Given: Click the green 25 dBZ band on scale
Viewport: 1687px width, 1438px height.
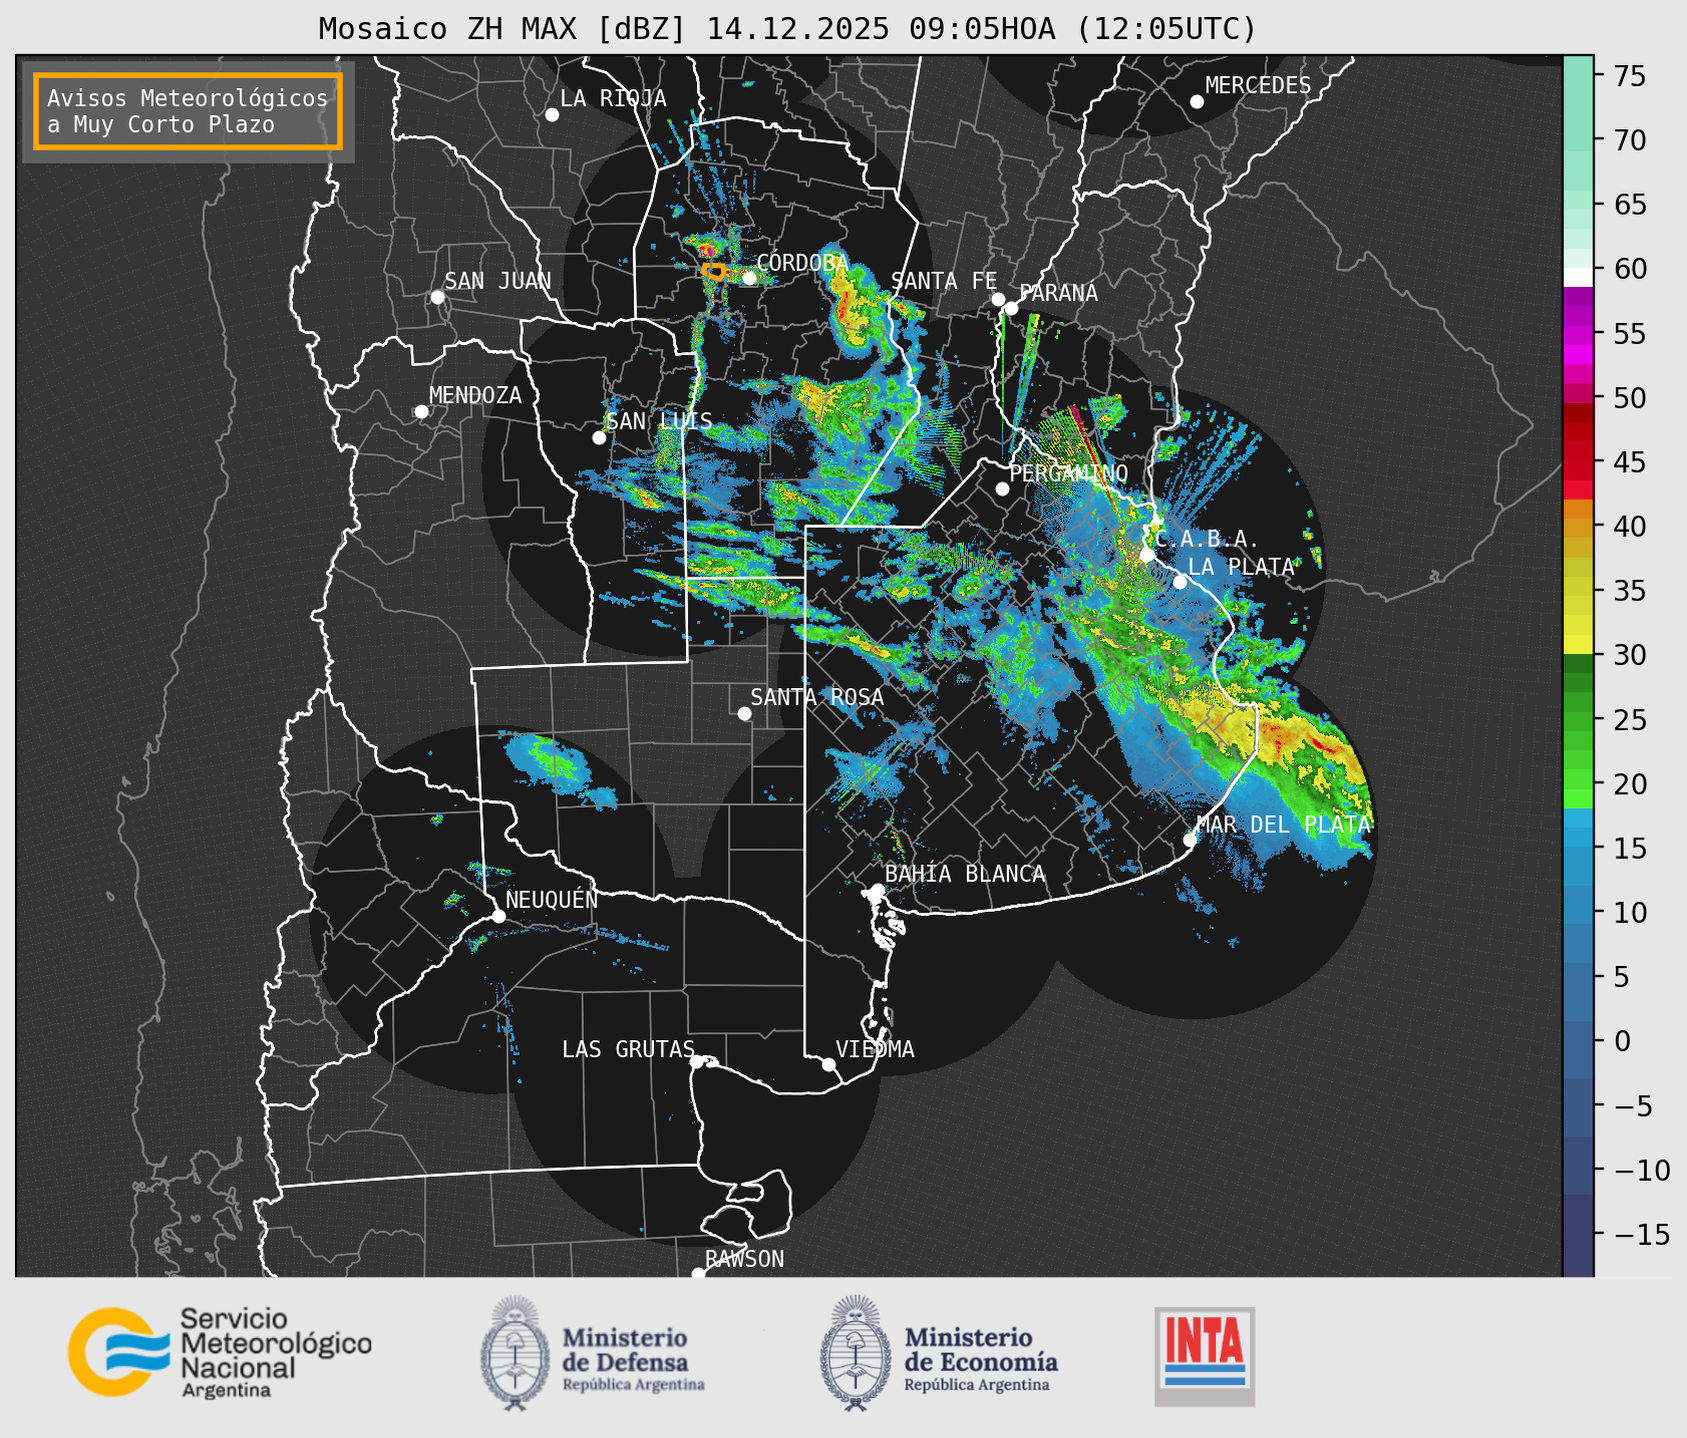Looking at the screenshot, I should click(1578, 719).
